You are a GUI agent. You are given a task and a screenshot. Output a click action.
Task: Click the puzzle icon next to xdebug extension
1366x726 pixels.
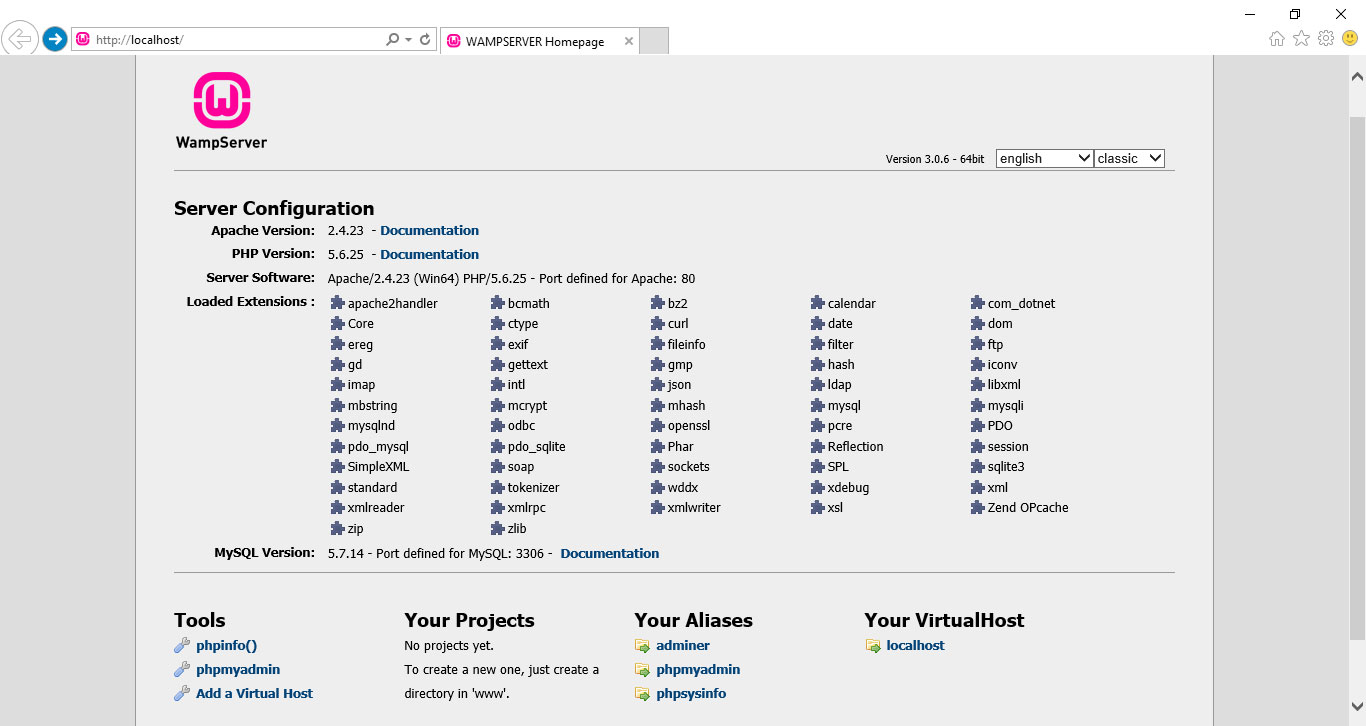click(819, 488)
